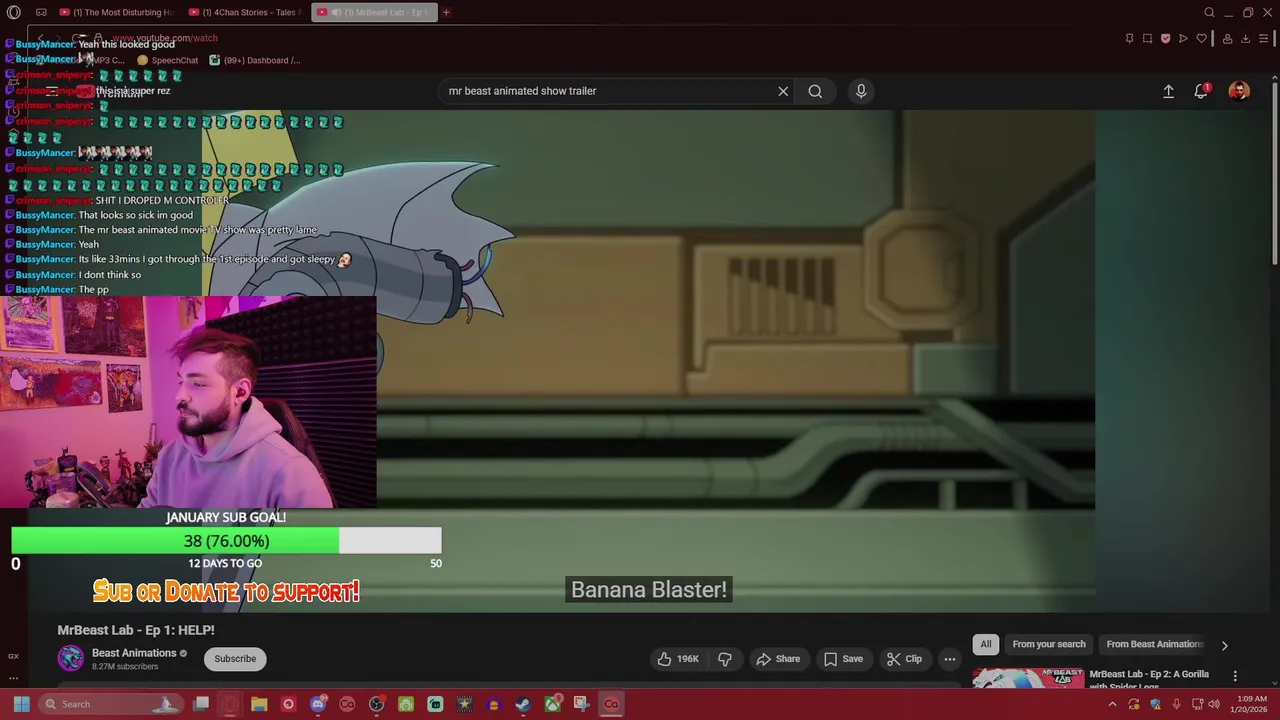Open the 1:09 AM clock and calendar
The width and height of the screenshot is (1280, 720).
pos(1251,704)
